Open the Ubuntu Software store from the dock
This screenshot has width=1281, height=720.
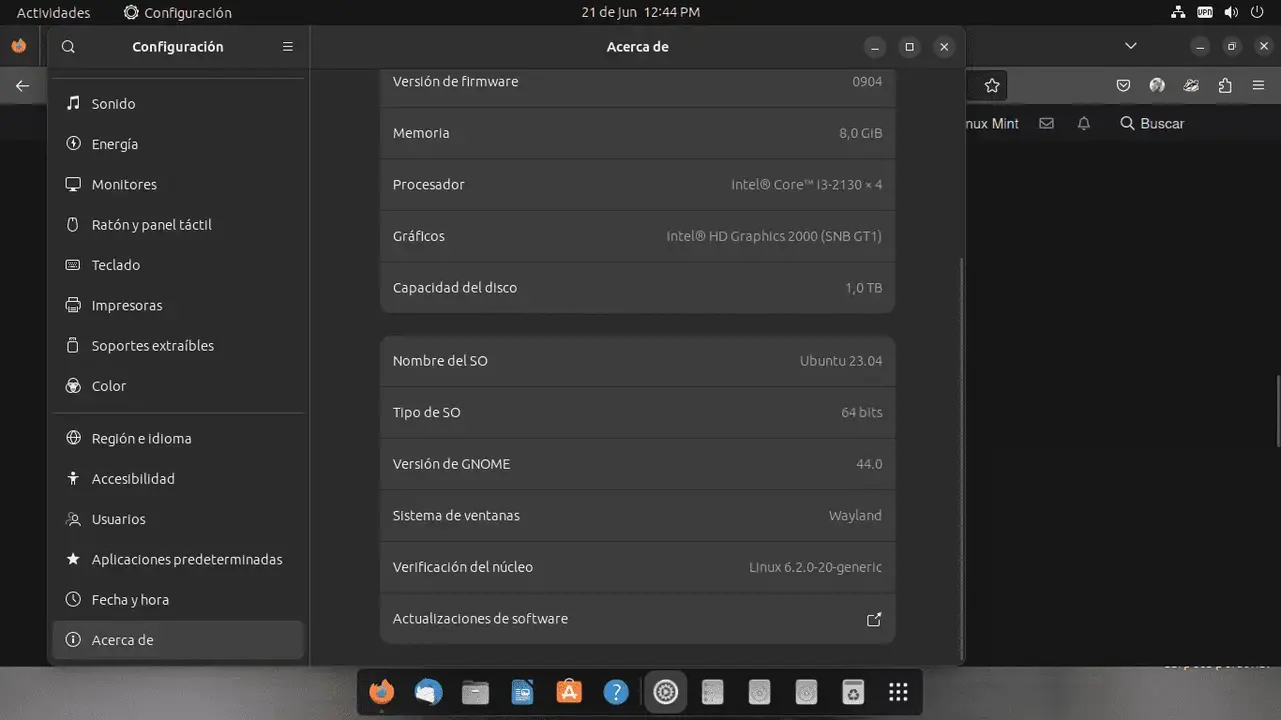click(569, 692)
